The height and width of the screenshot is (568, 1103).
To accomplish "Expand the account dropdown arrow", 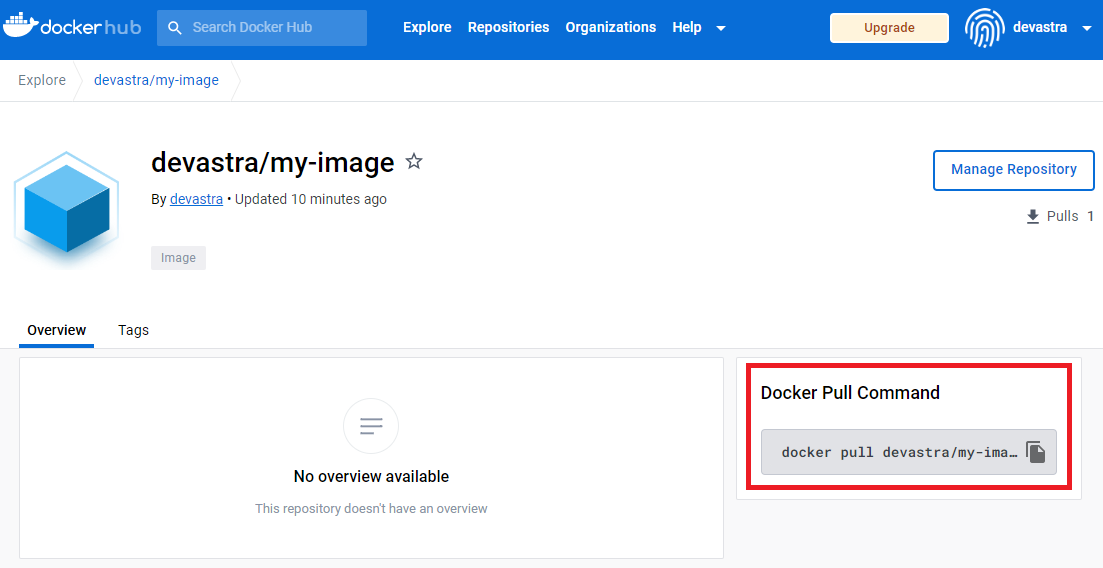I will [x=1087, y=28].
